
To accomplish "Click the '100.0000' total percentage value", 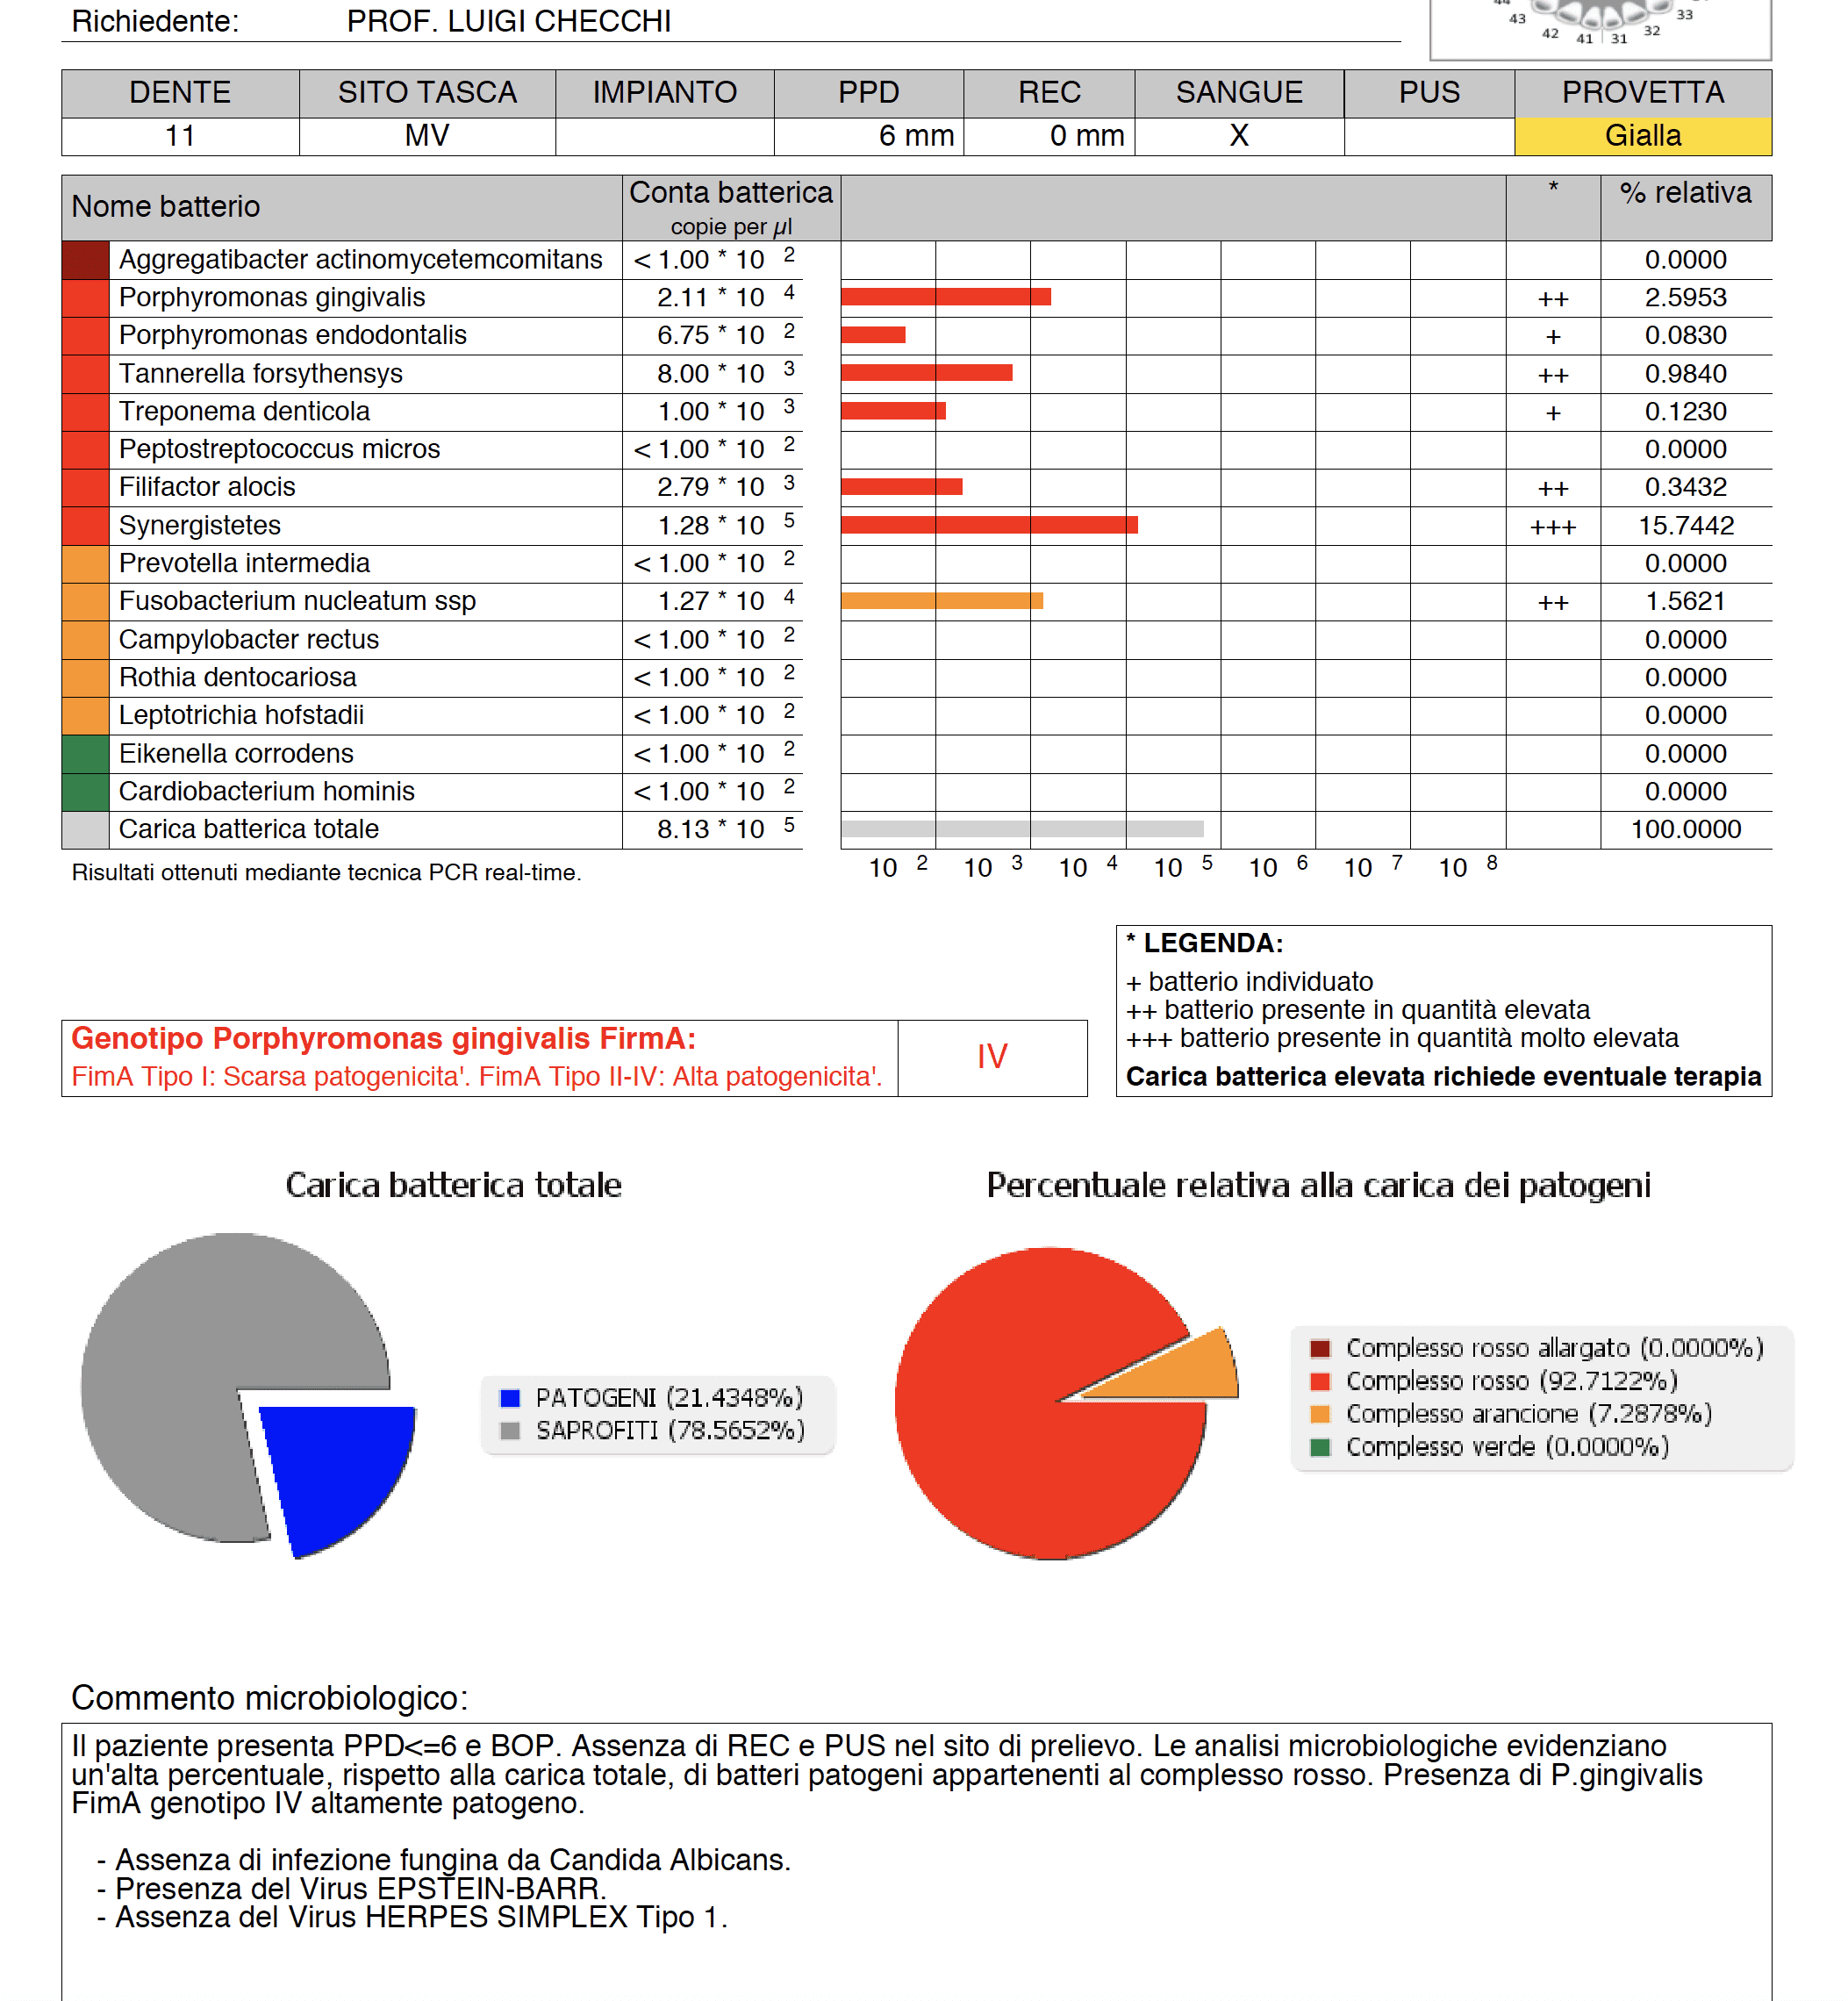I will (x=1686, y=830).
